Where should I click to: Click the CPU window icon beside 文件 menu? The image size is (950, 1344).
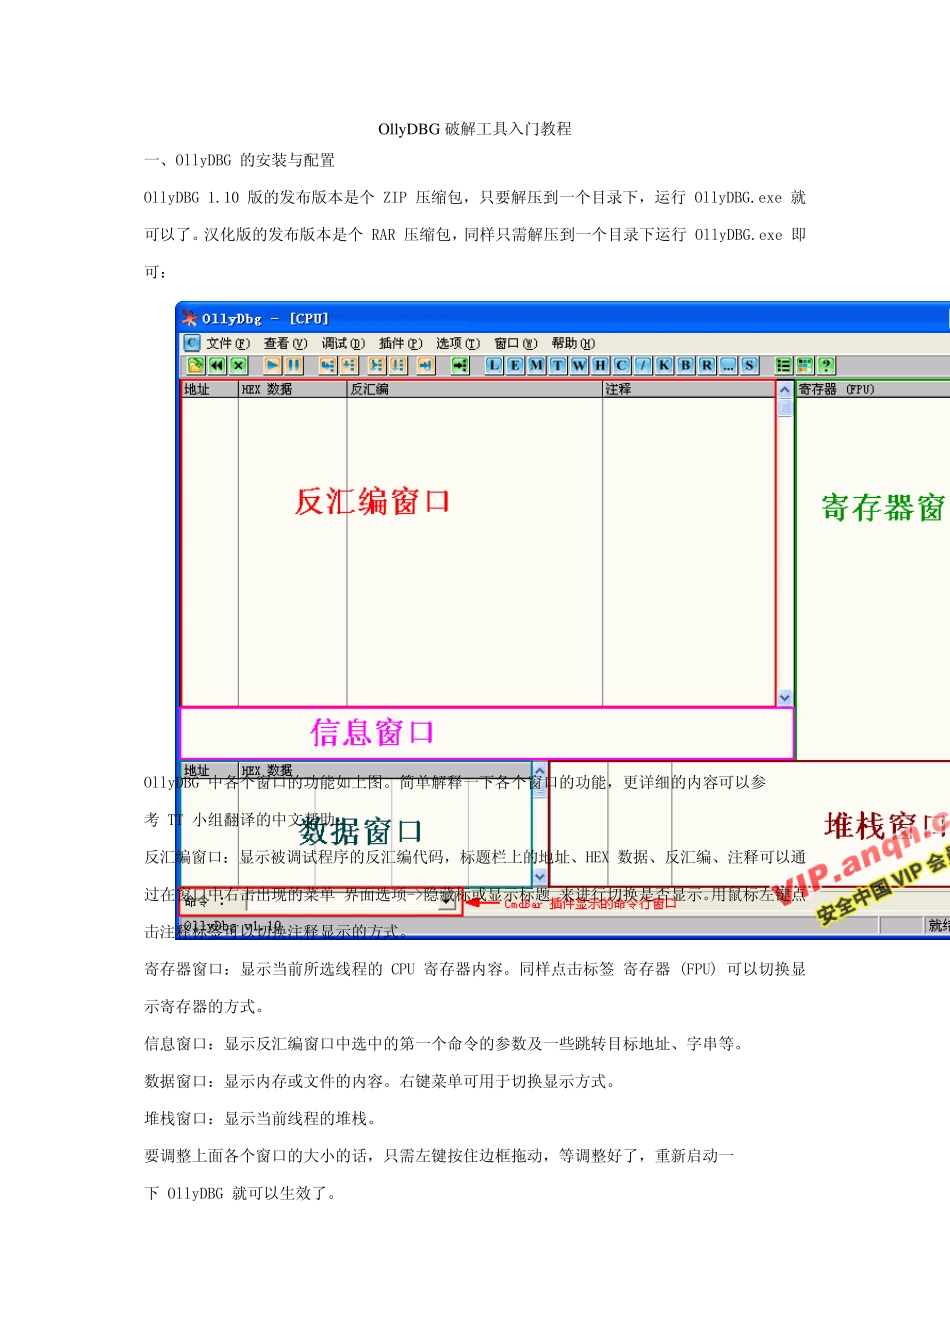(192, 343)
